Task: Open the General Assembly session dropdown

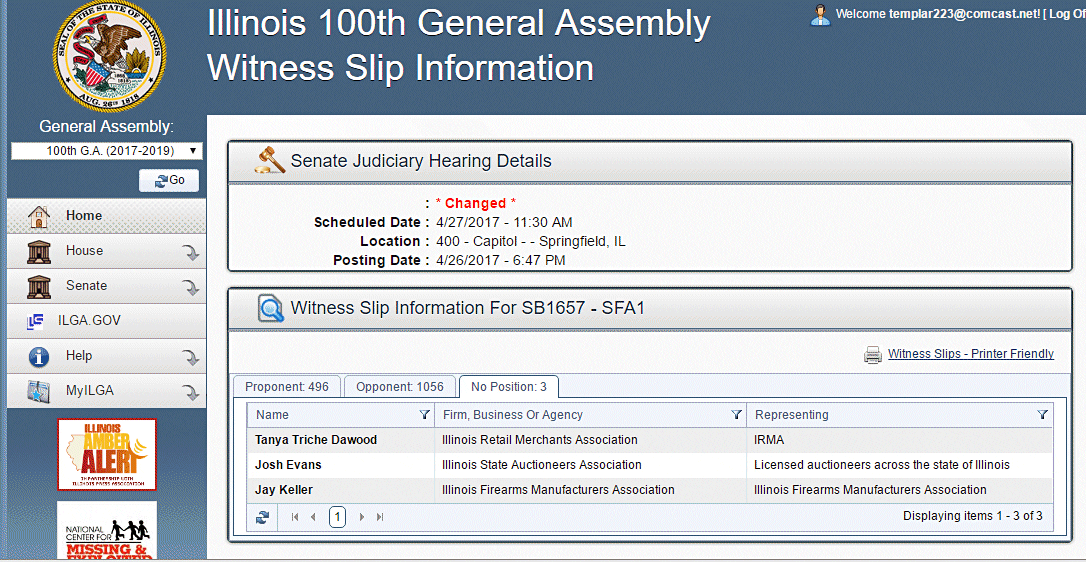Action: pos(106,151)
